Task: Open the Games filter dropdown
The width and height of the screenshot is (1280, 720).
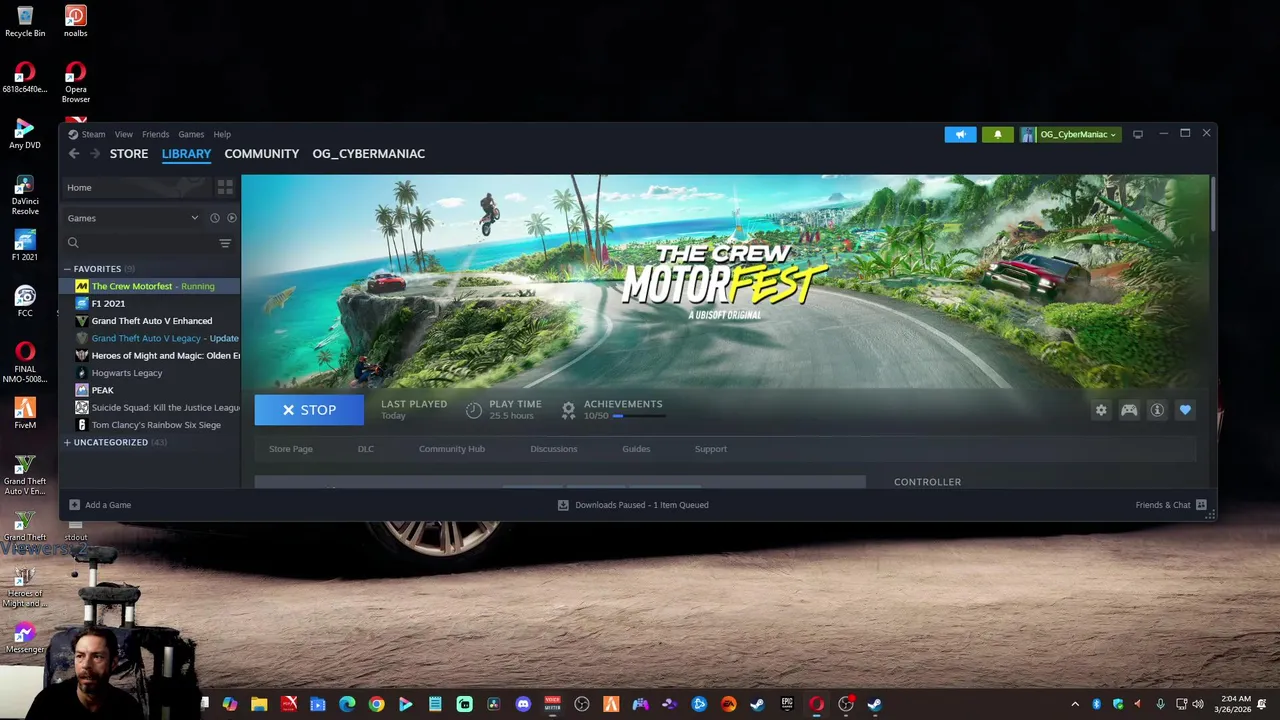Action: 133,218
